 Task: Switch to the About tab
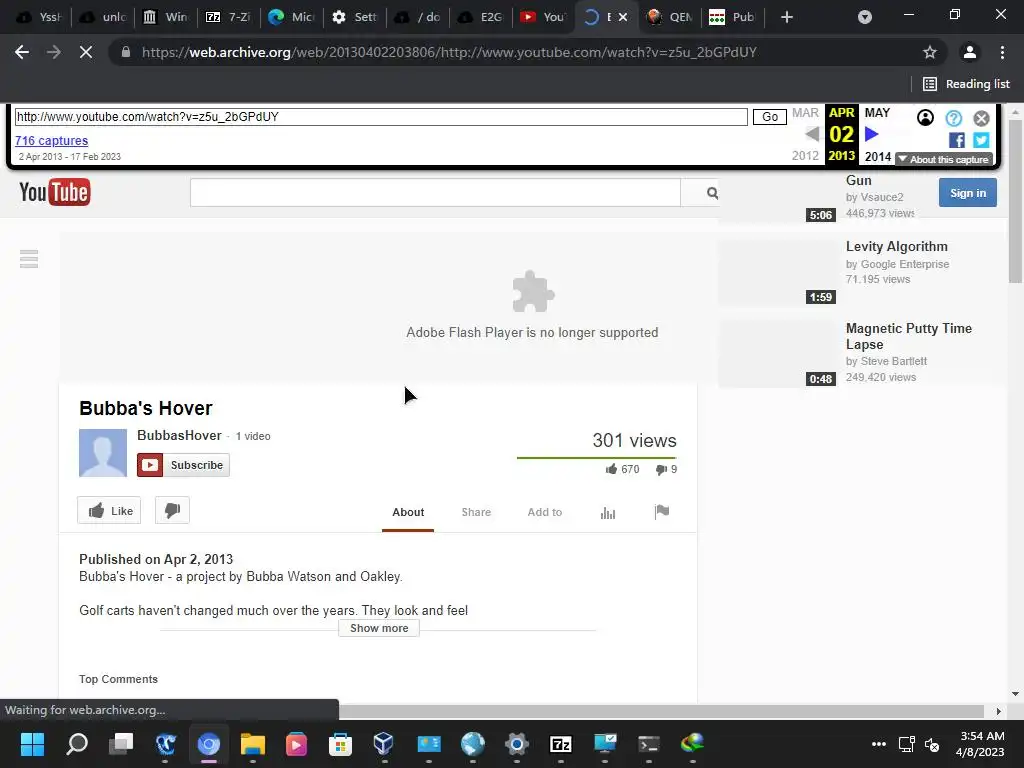click(x=408, y=512)
